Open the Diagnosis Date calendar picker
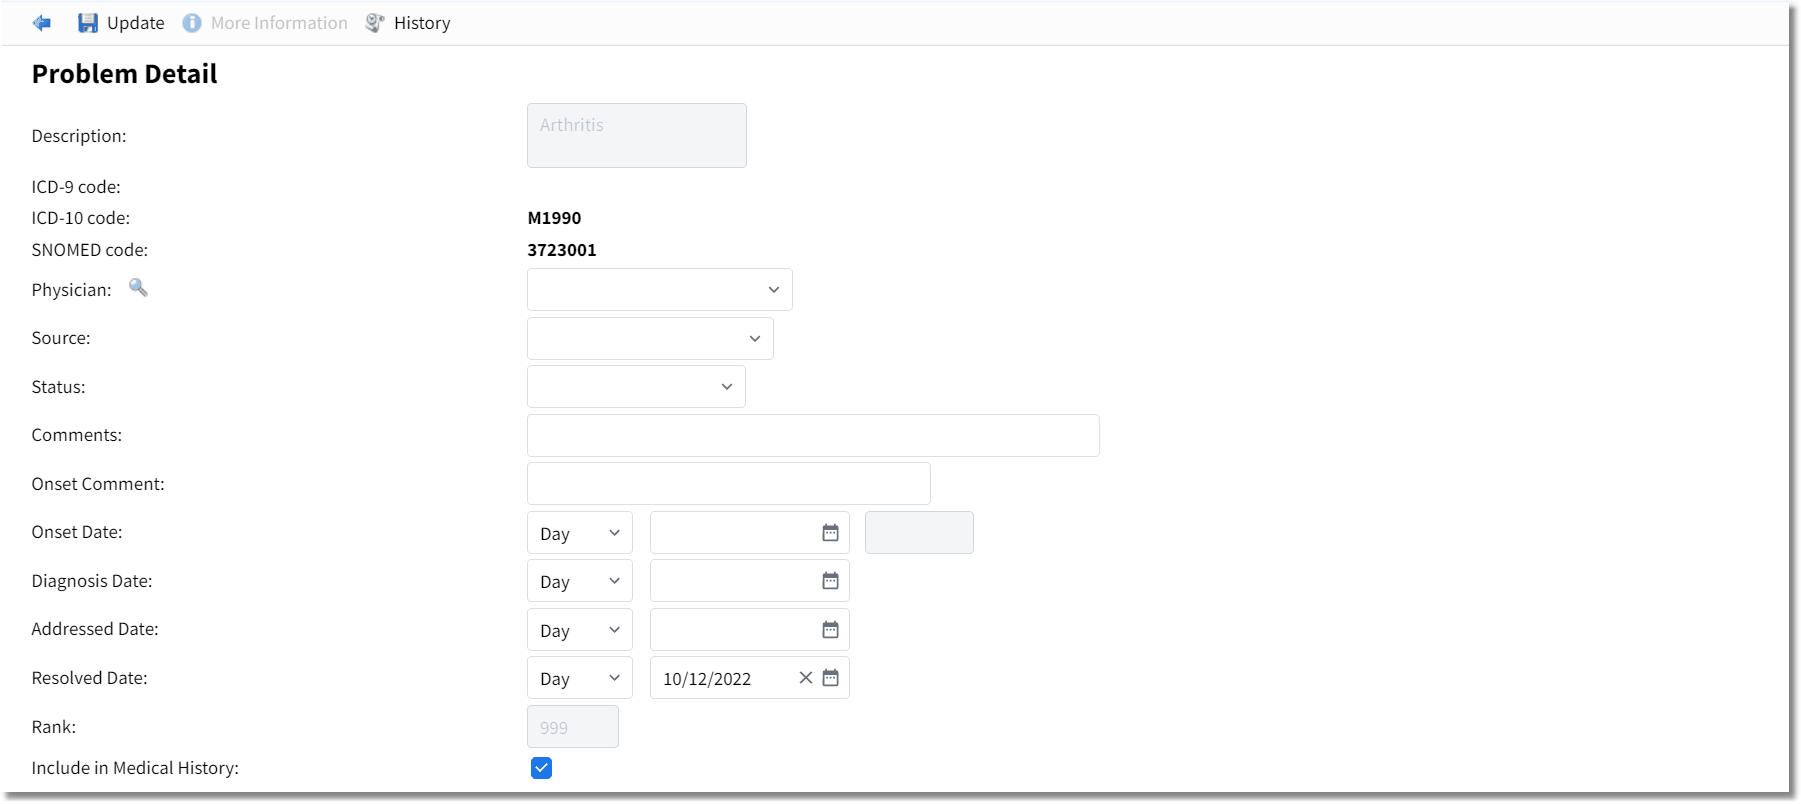Viewport: 1801px width, 804px height. 830,581
